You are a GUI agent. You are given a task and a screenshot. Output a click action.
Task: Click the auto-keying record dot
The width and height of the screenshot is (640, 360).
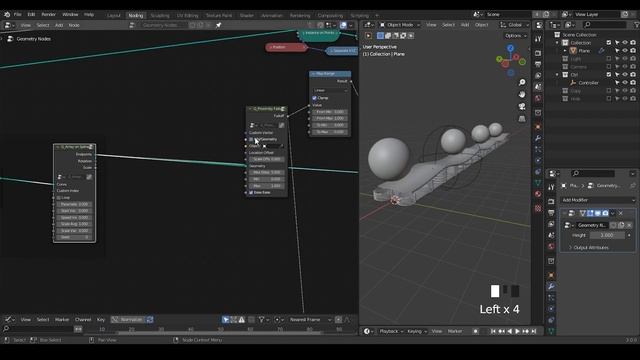coord(476,331)
